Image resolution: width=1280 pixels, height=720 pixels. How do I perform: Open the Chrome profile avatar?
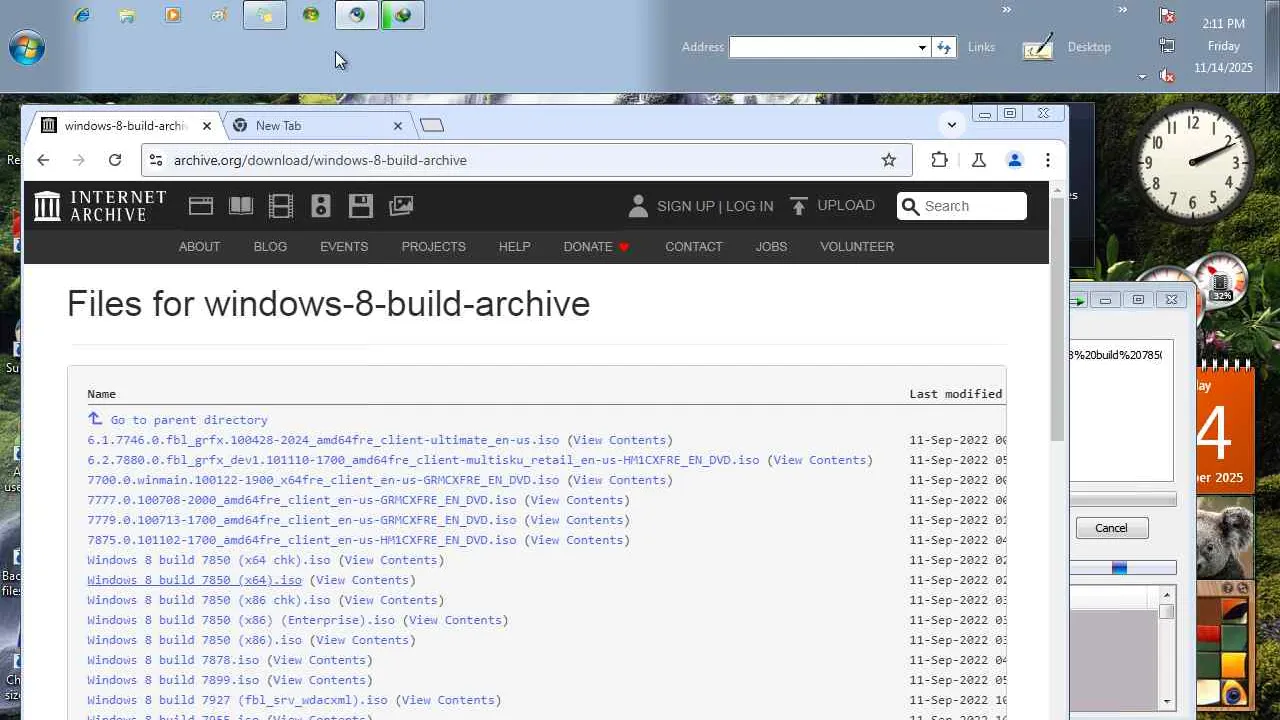(x=1014, y=160)
